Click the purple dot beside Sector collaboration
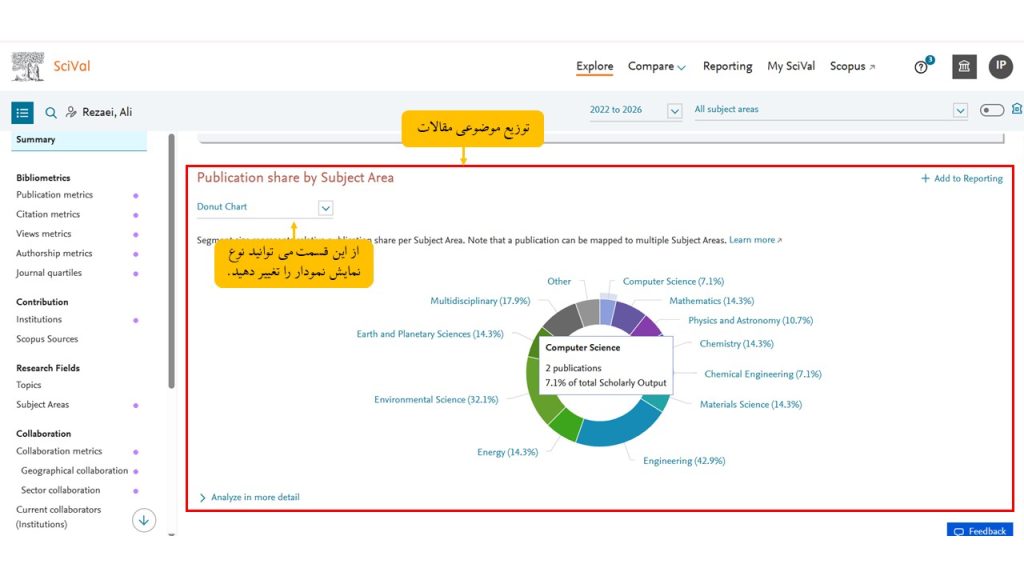The width and height of the screenshot is (1024, 576). [136, 491]
